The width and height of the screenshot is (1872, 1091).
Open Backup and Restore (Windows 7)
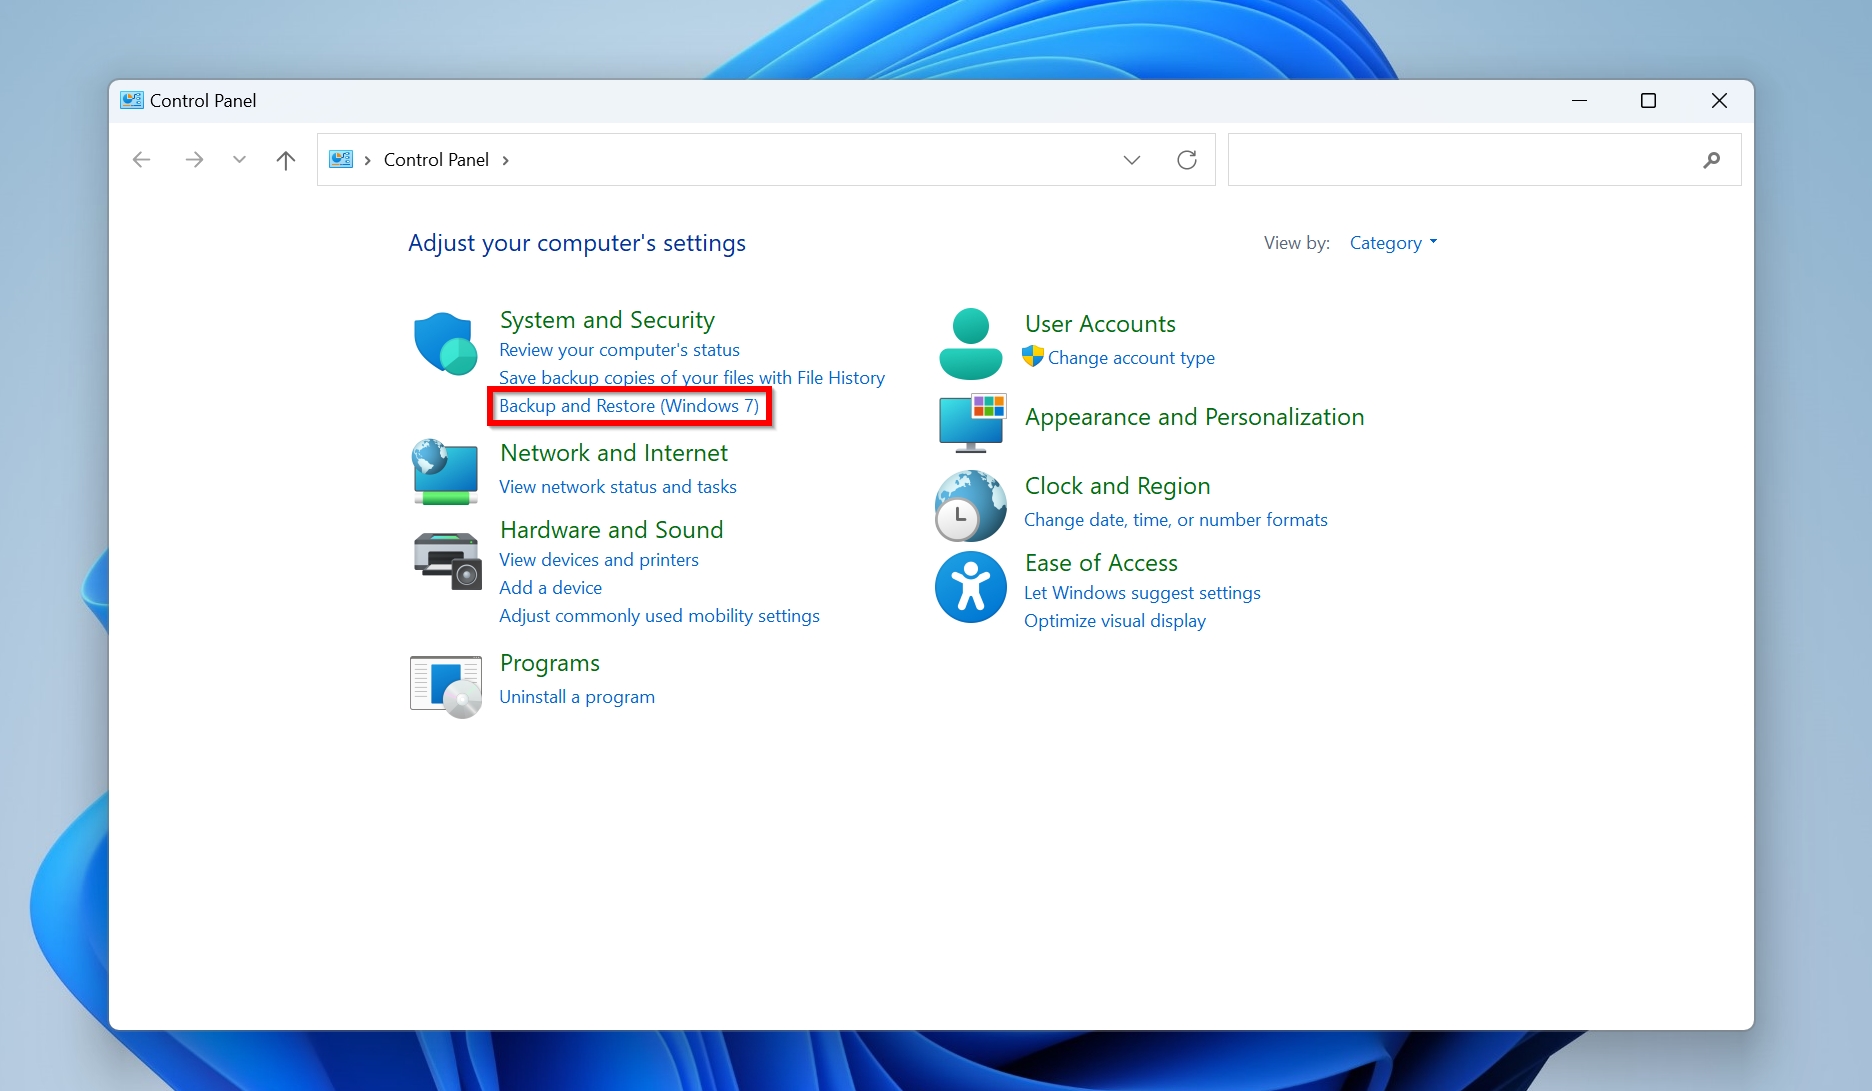pos(629,406)
